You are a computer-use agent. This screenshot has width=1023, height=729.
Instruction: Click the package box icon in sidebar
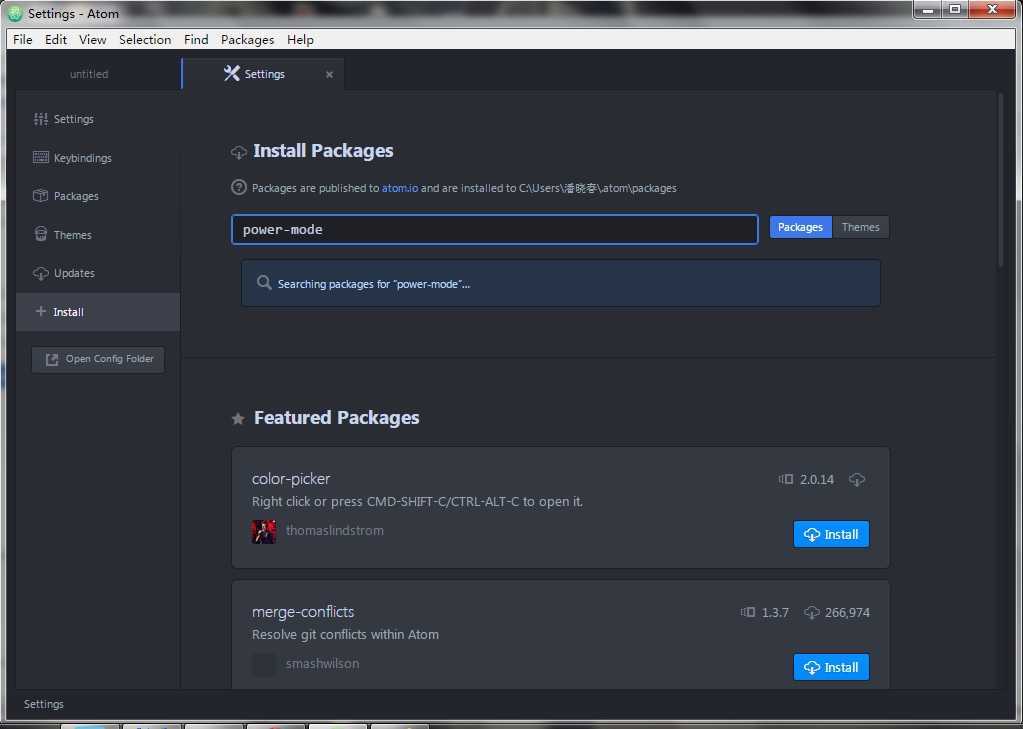pyautogui.click(x=40, y=196)
